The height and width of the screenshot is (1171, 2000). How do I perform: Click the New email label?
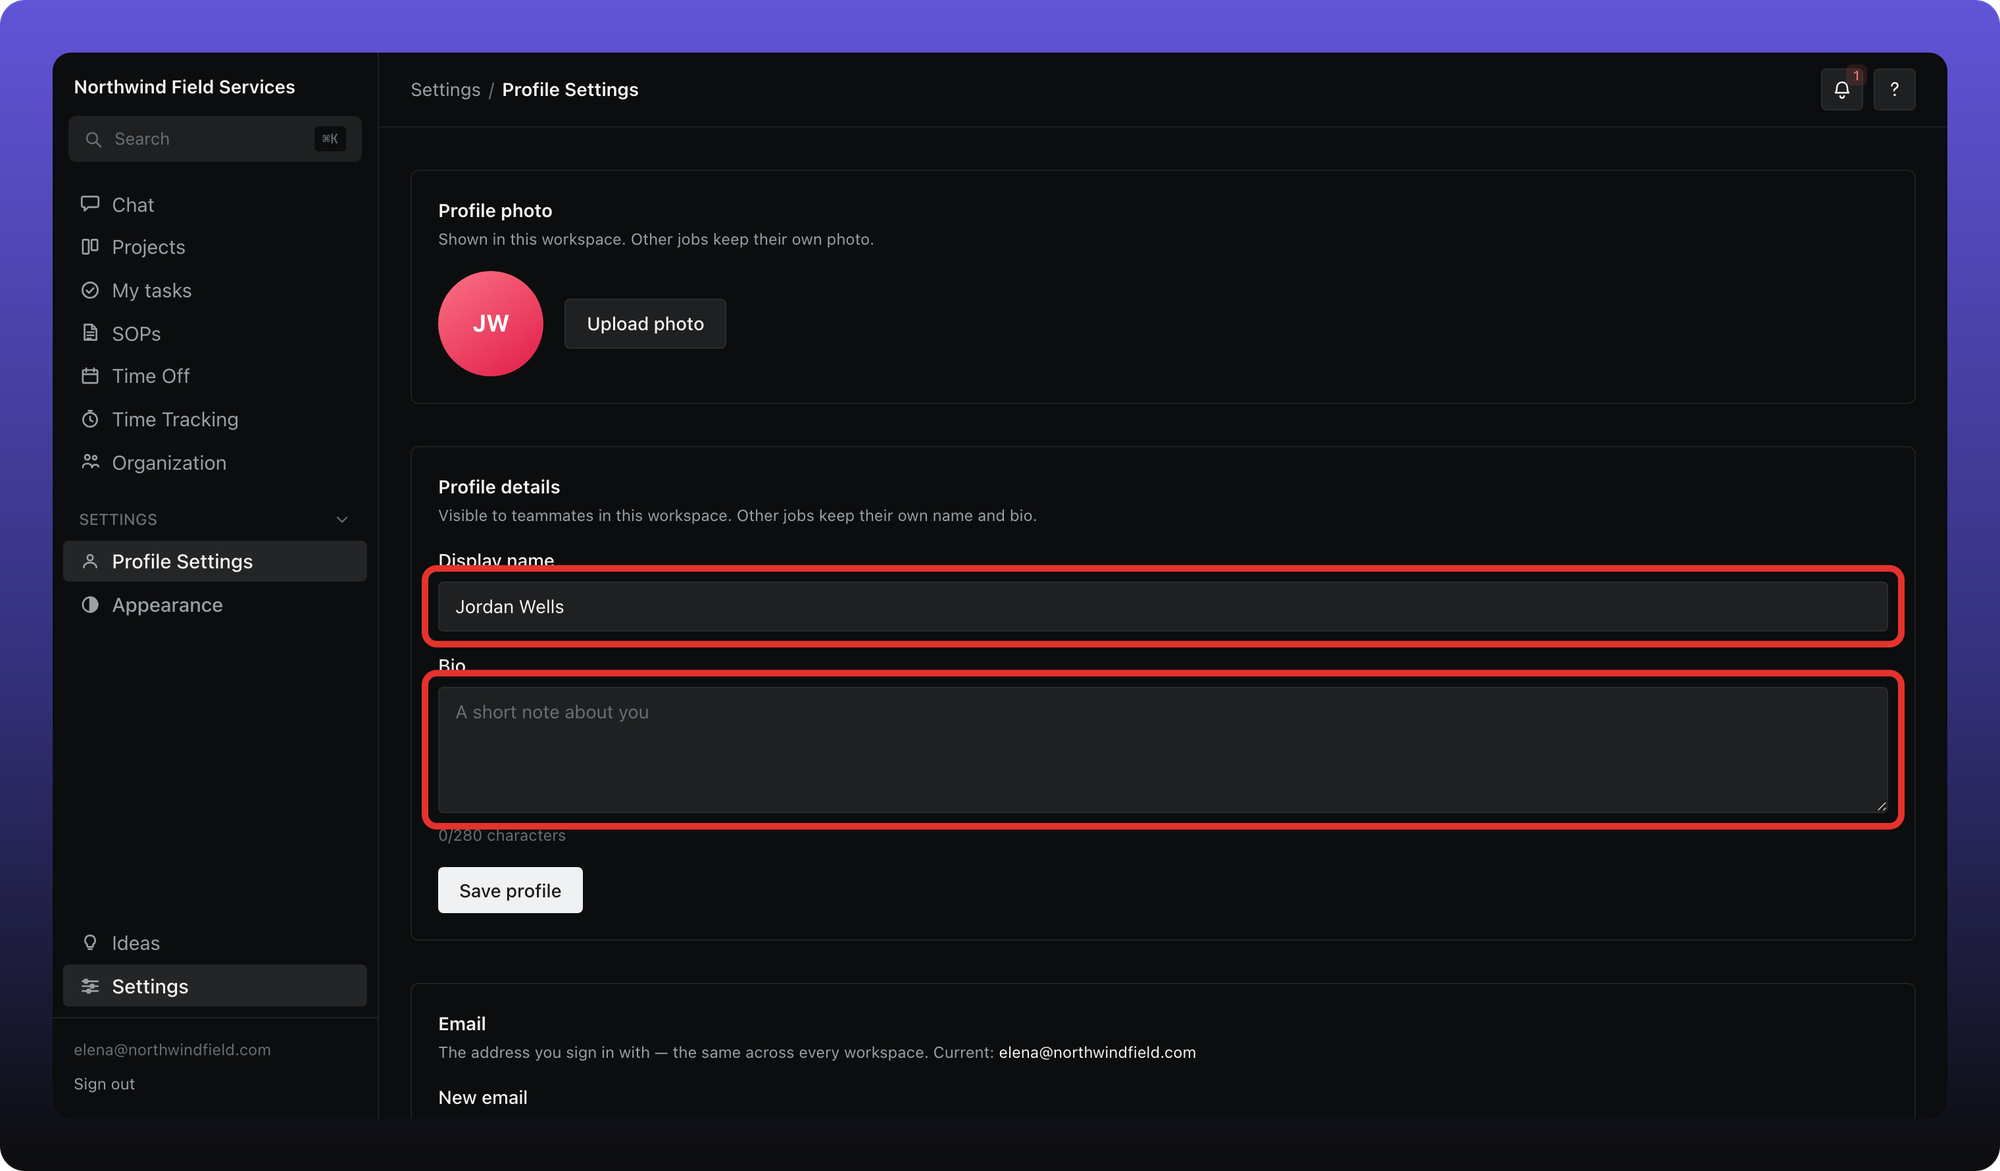pyautogui.click(x=483, y=1098)
